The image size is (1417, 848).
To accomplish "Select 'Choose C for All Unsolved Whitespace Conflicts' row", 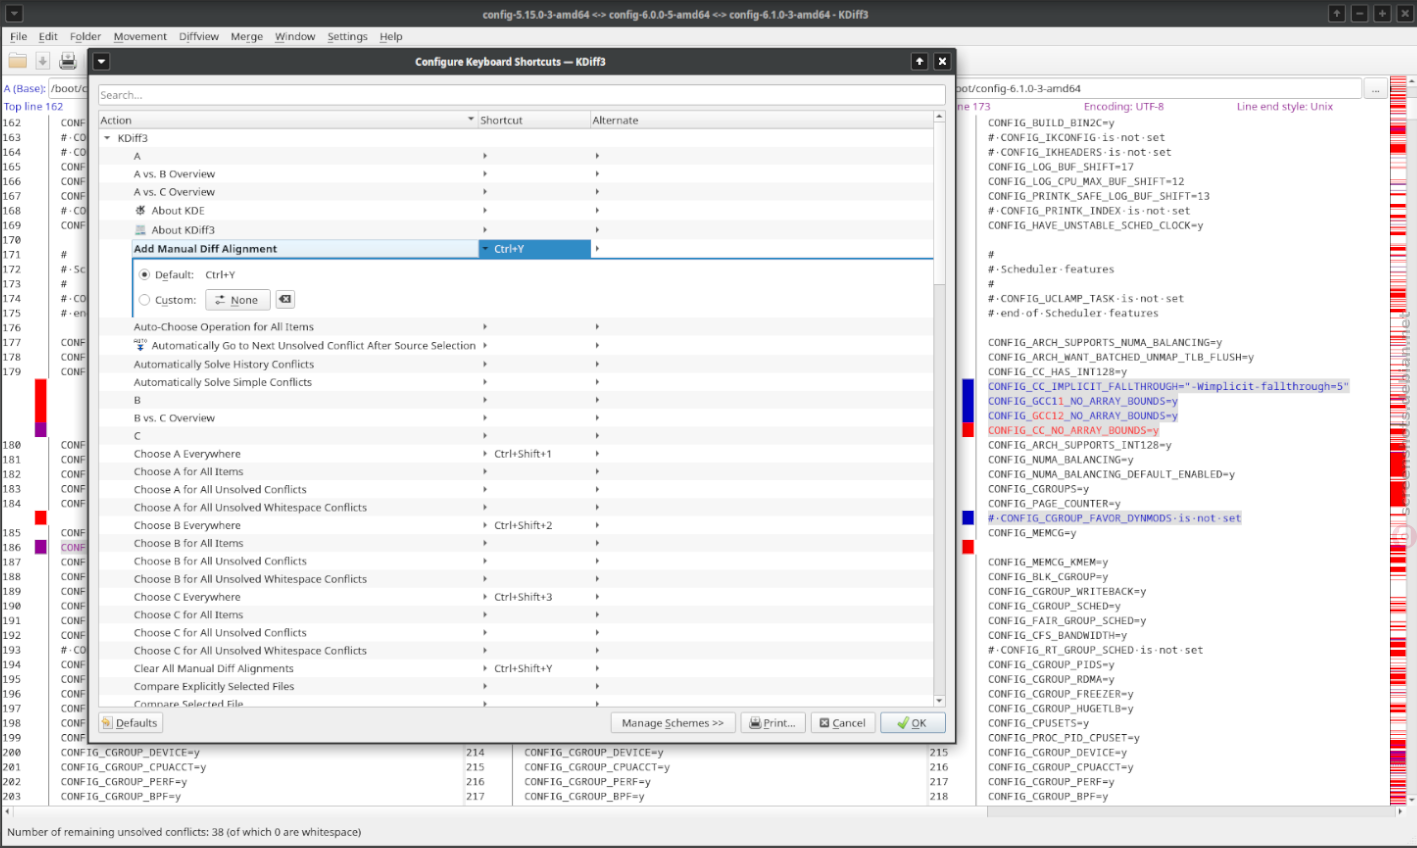I will [x=515, y=651].
